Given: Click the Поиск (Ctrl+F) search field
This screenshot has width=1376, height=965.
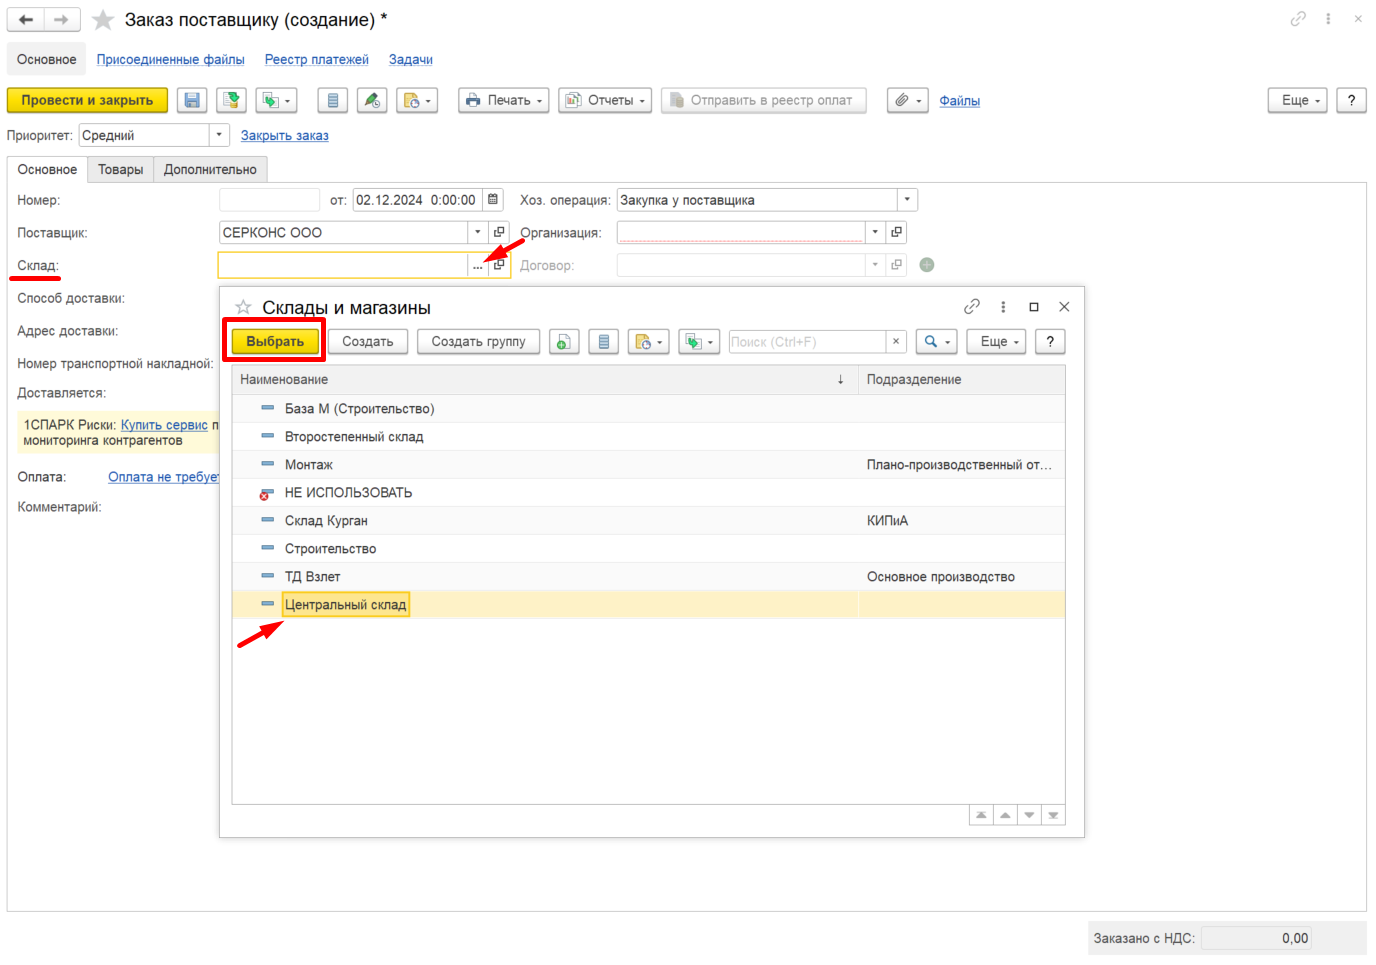Looking at the screenshot, I should pos(807,342).
